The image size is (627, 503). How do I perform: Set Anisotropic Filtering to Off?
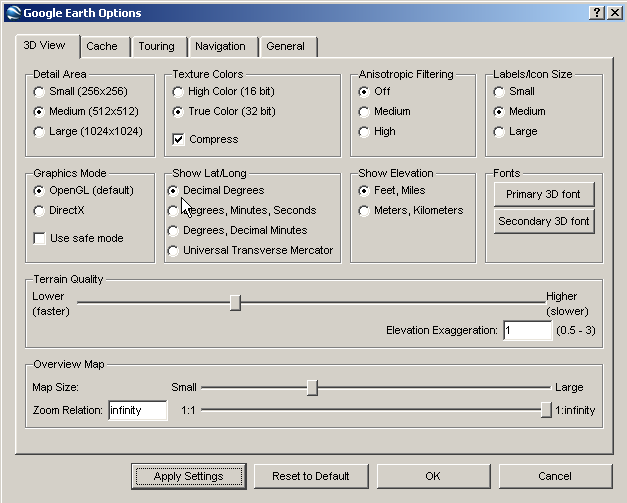(374, 92)
